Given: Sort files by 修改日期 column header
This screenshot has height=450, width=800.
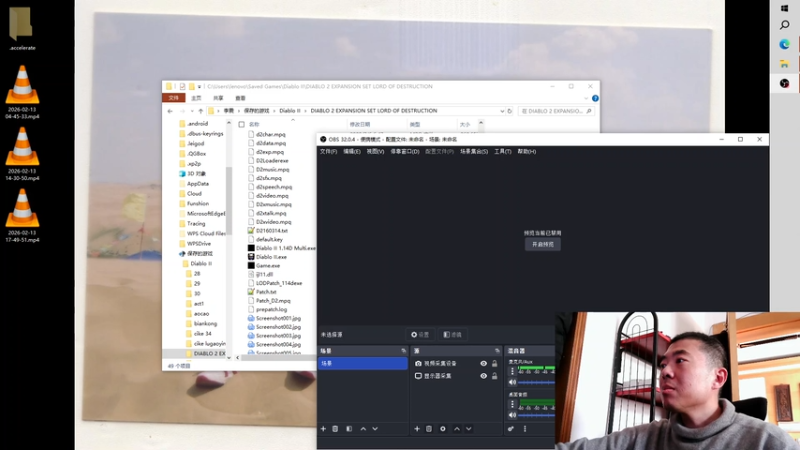Looking at the screenshot, I should click(360, 124).
